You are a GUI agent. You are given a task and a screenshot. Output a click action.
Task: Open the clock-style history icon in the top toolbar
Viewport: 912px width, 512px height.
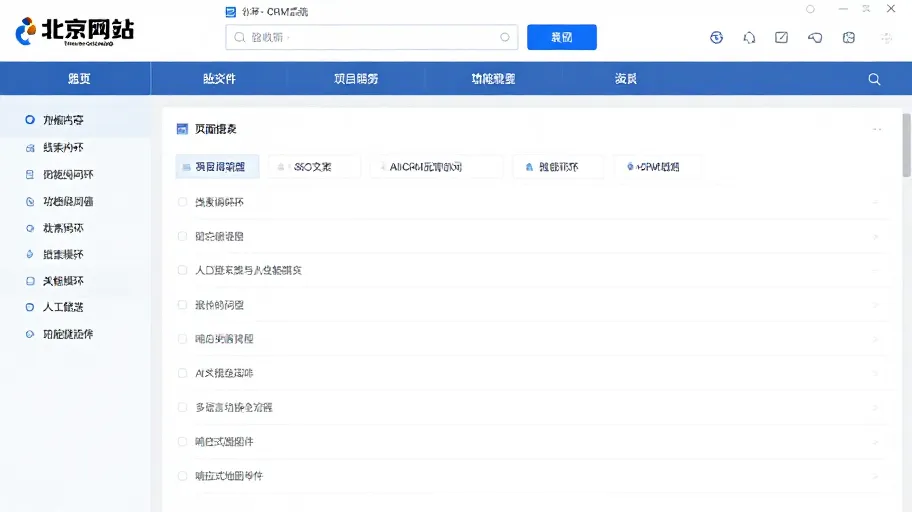pyautogui.click(x=716, y=38)
